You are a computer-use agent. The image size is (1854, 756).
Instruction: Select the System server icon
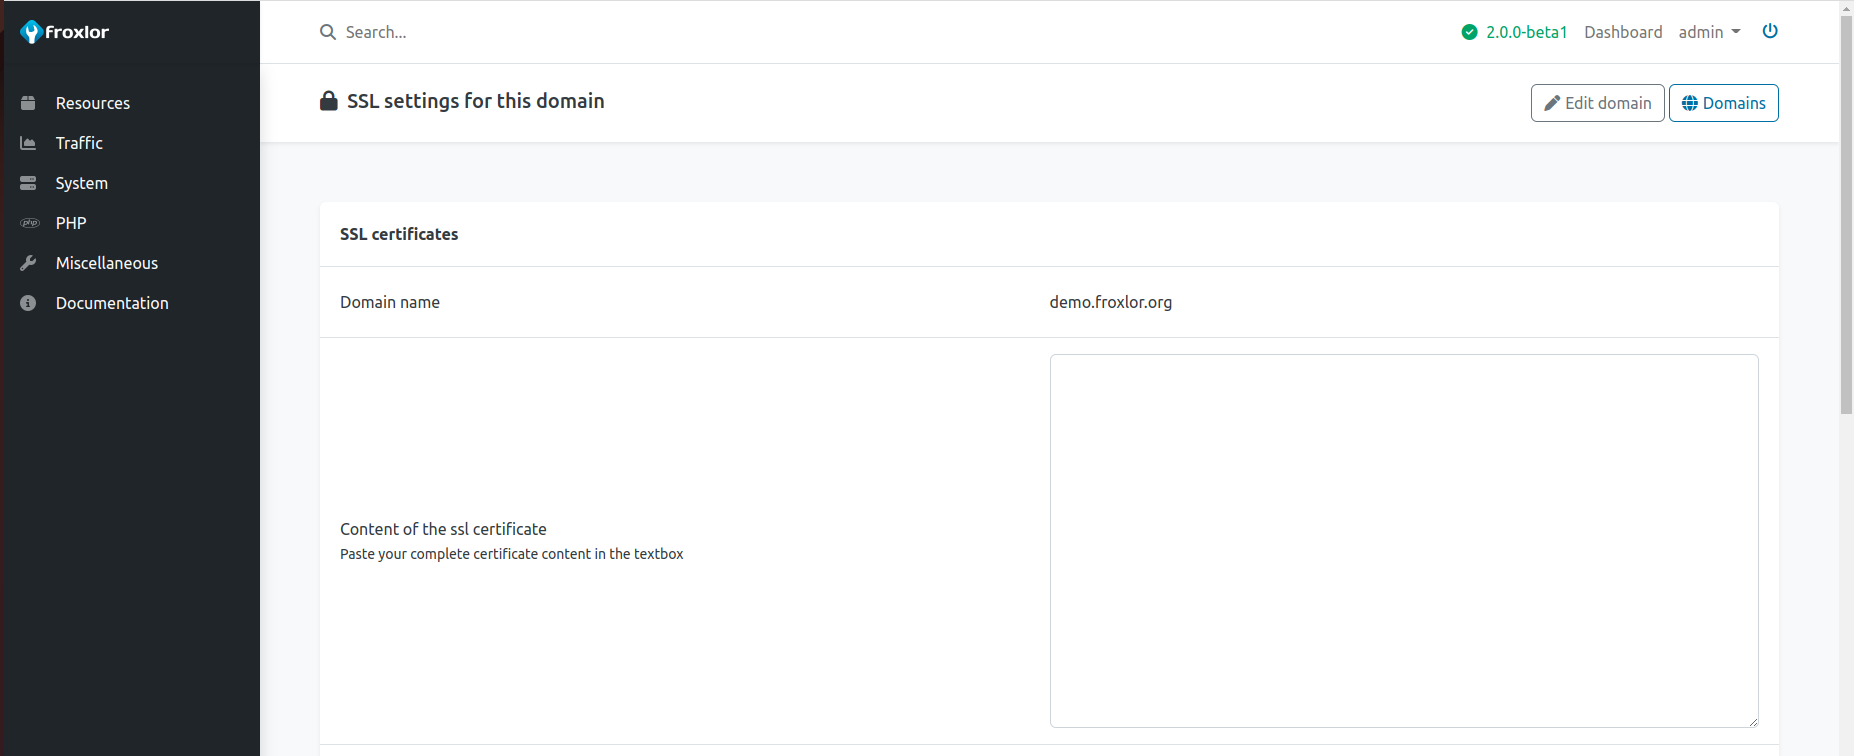(x=28, y=183)
